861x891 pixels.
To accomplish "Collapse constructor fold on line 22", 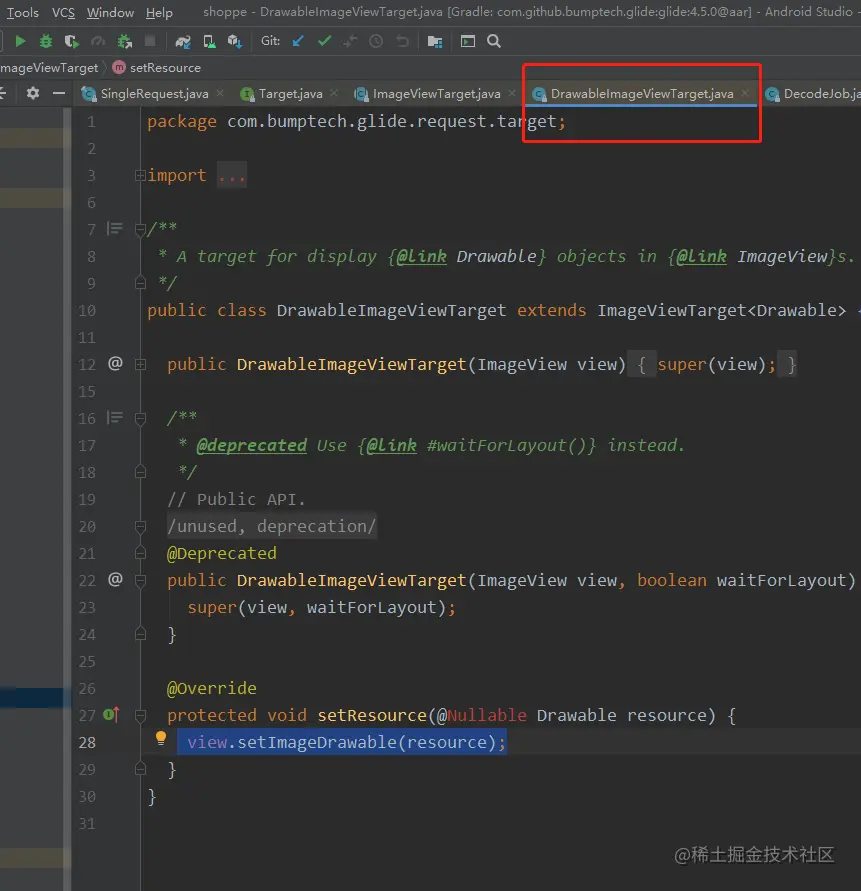I will point(140,581).
